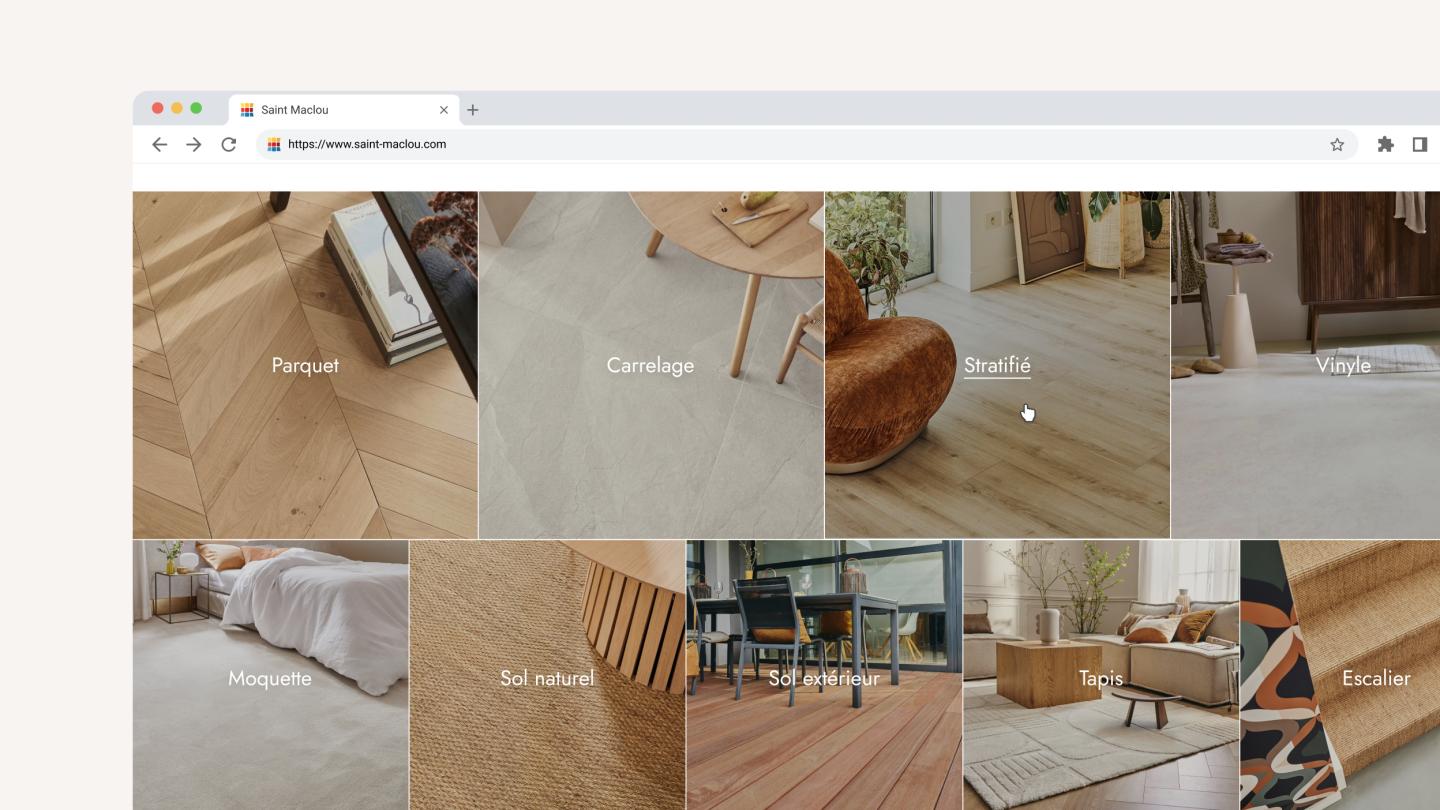1440x810 pixels.
Task: Click the yellow minimize window button
Action: pos(177,108)
